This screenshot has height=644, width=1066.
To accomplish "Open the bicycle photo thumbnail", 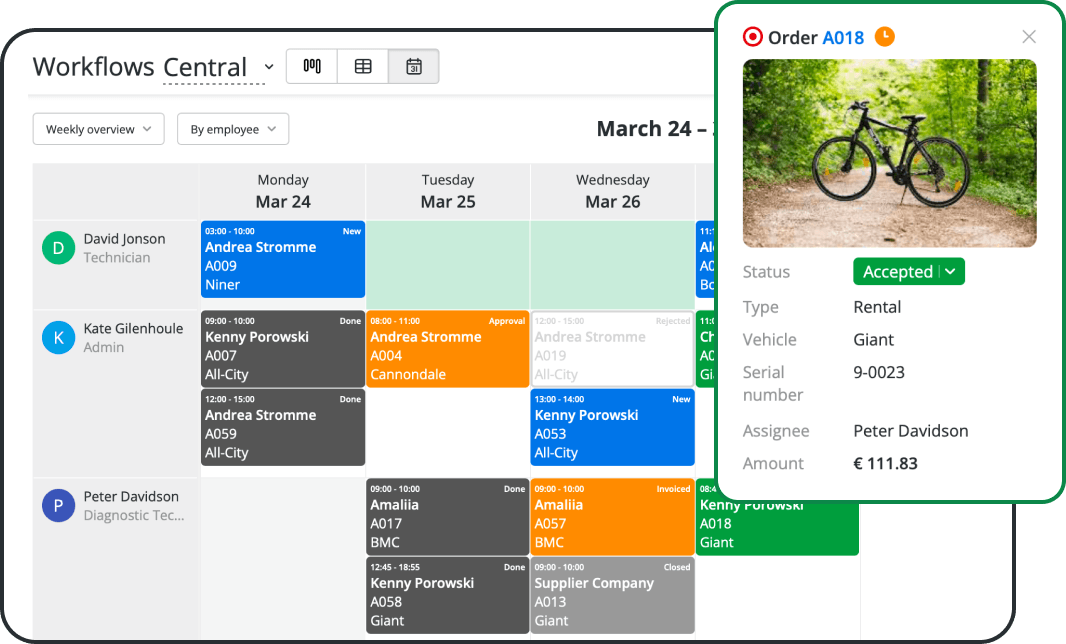I will pos(889,153).
